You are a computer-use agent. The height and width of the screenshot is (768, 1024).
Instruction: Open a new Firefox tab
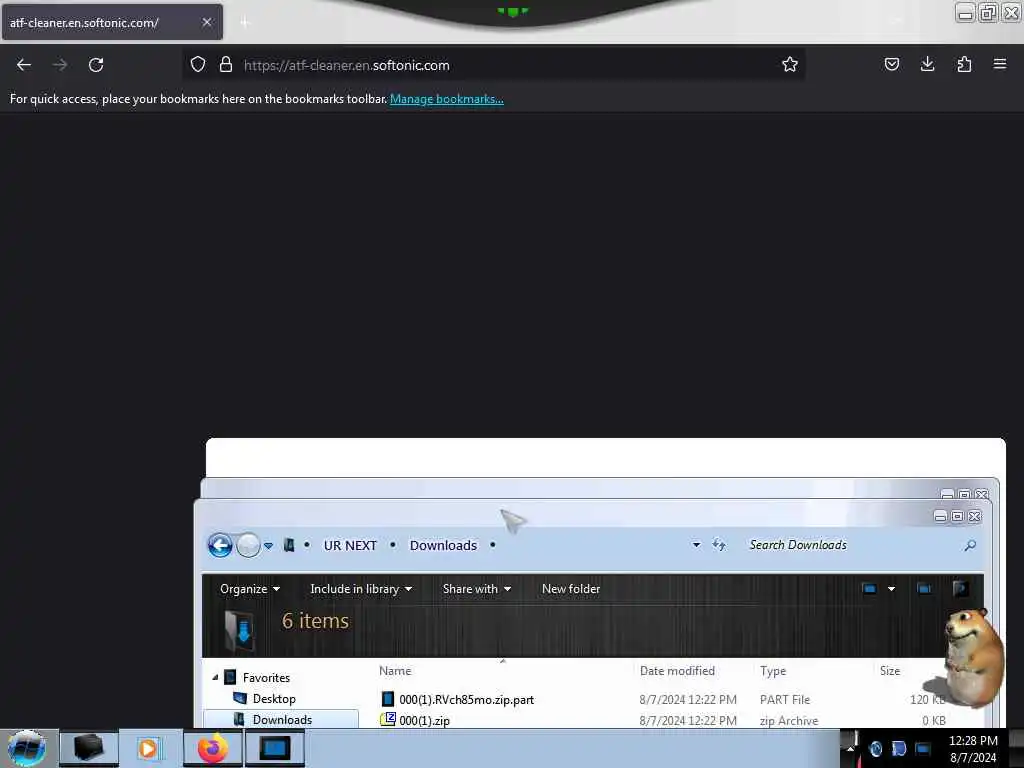(244, 23)
